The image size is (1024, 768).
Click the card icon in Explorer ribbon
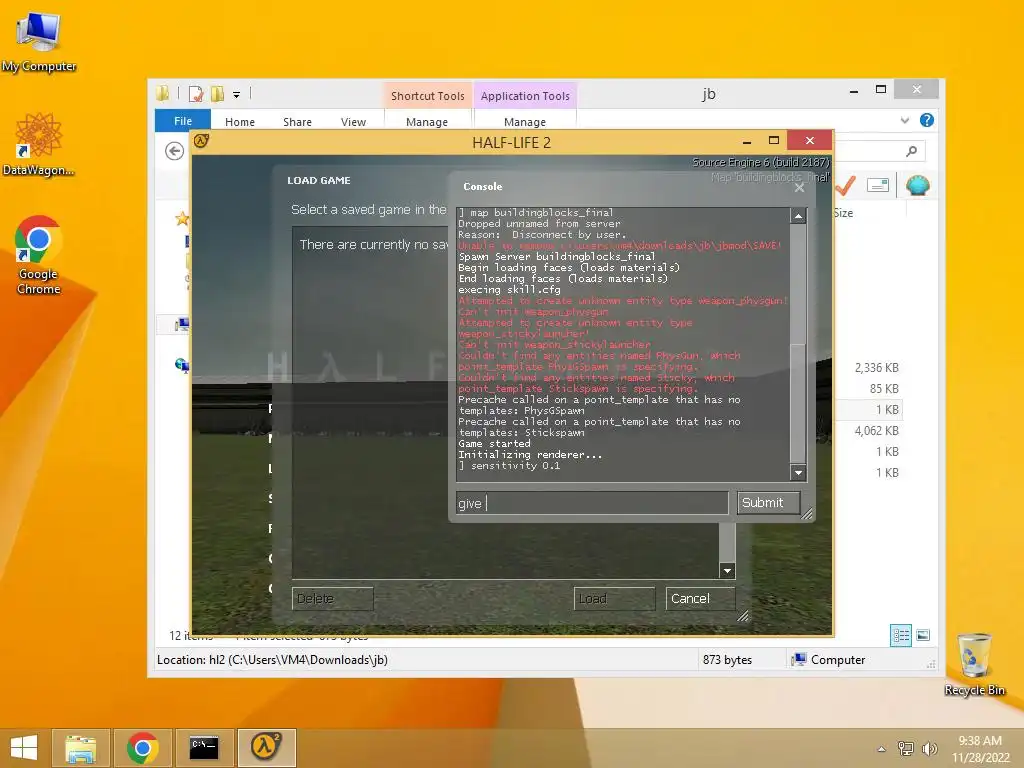878,185
